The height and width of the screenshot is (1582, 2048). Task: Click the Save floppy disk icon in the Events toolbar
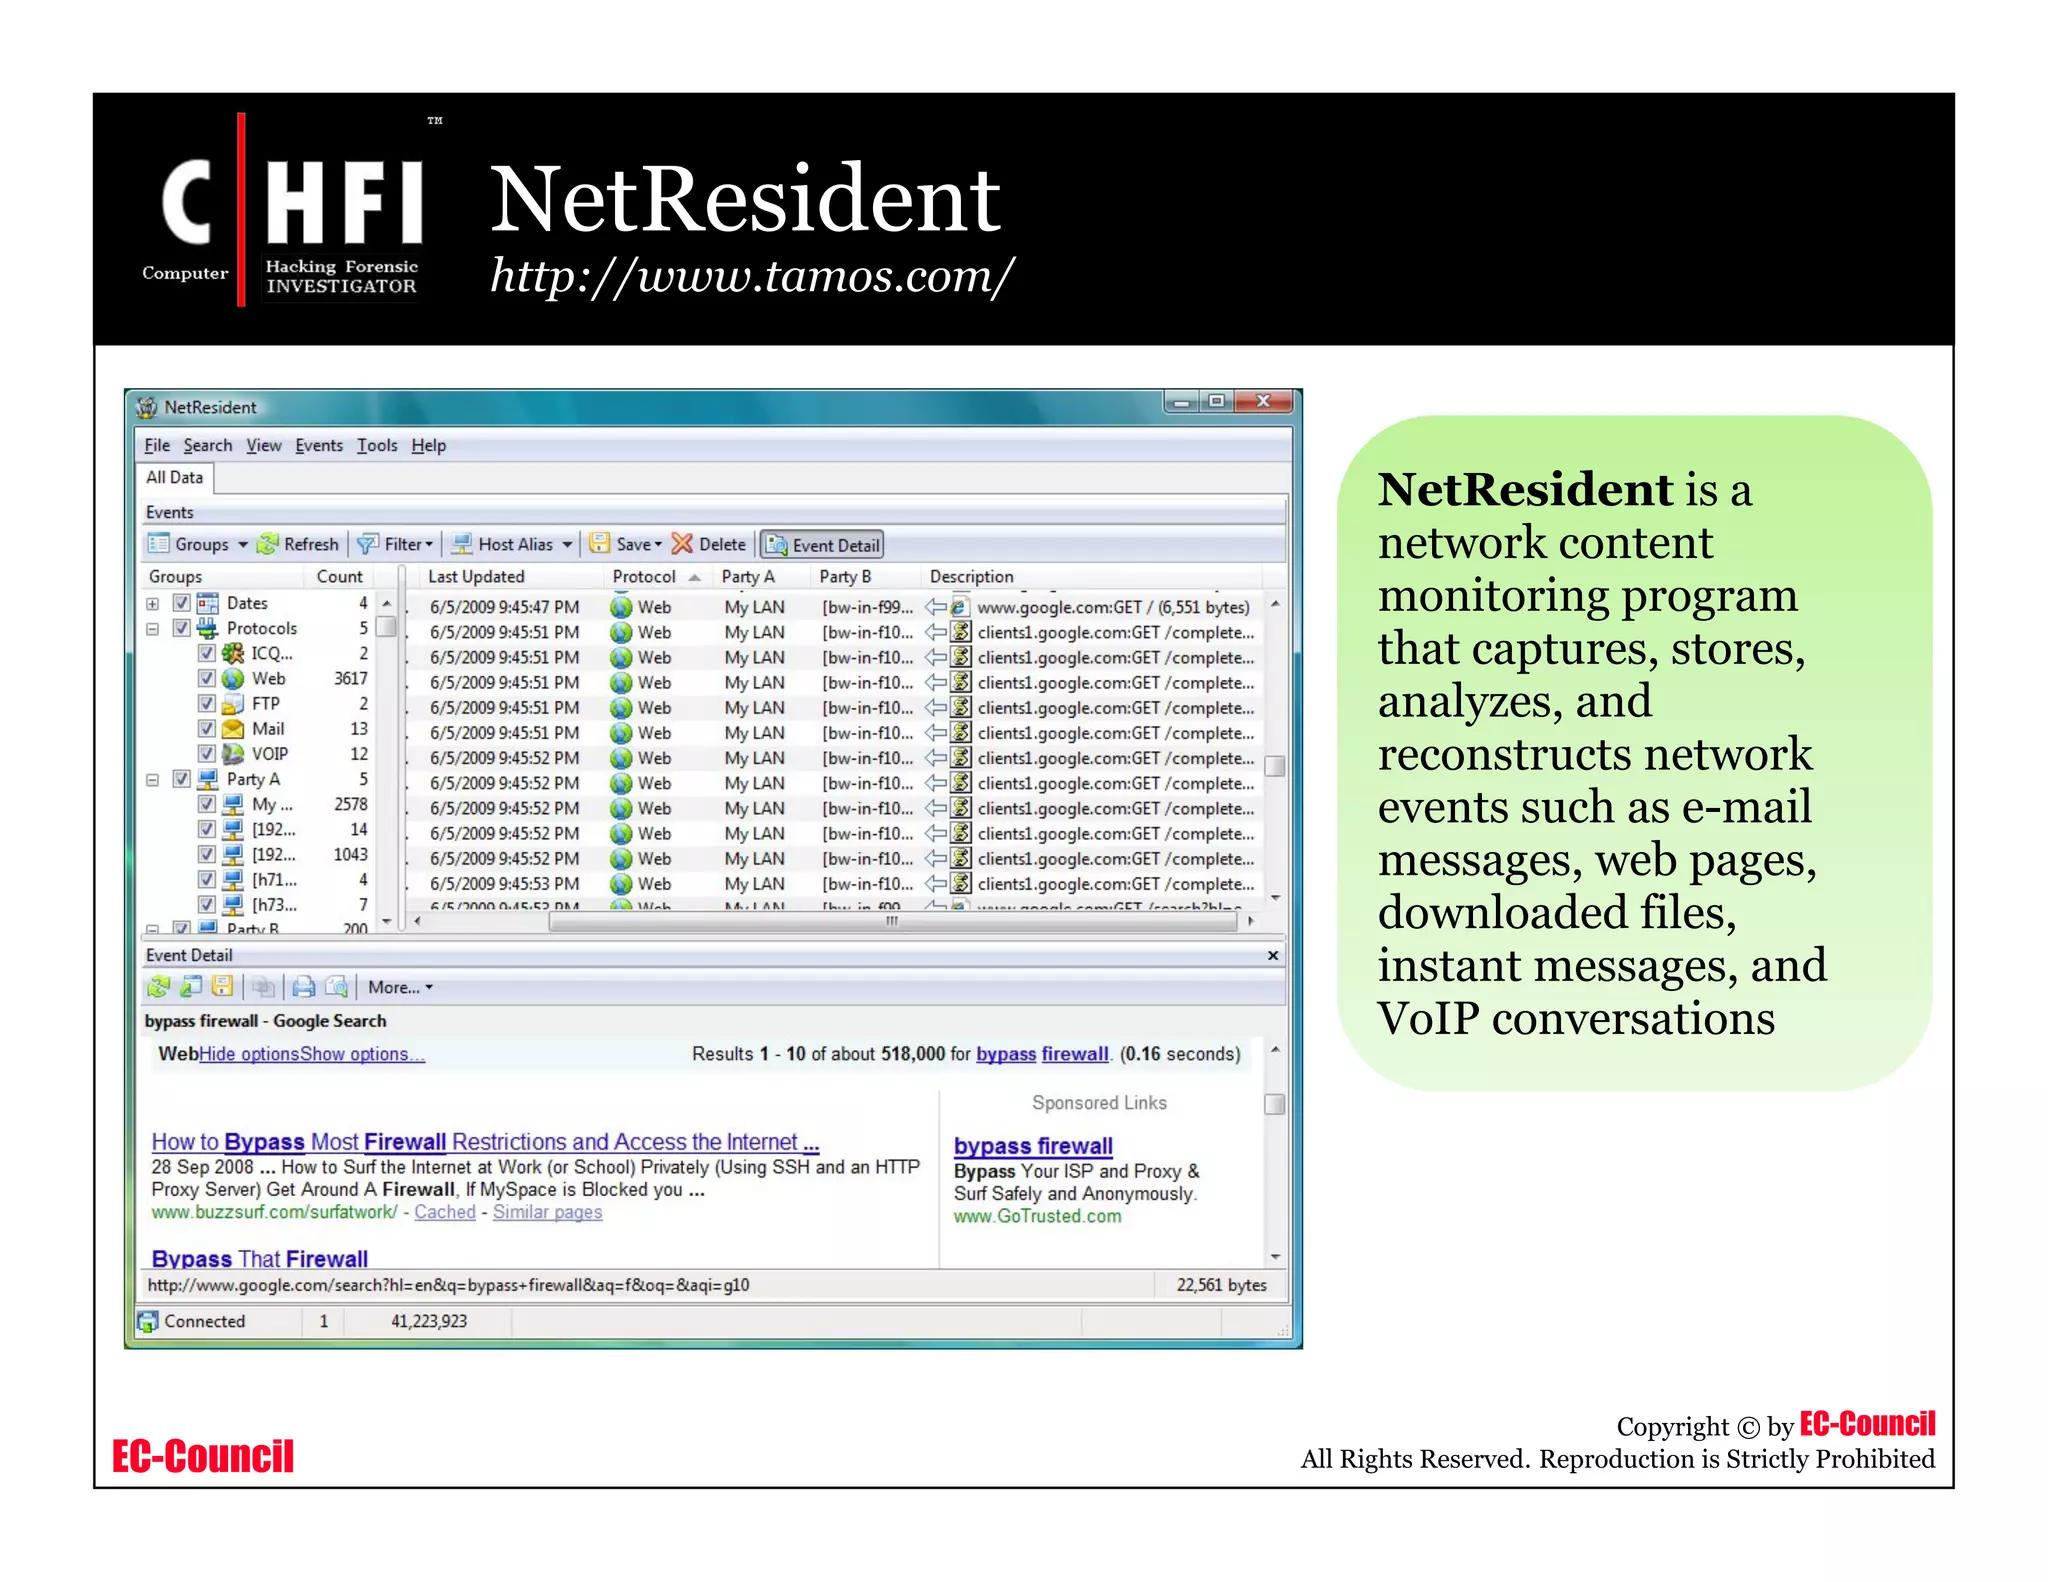[x=599, y=543]
